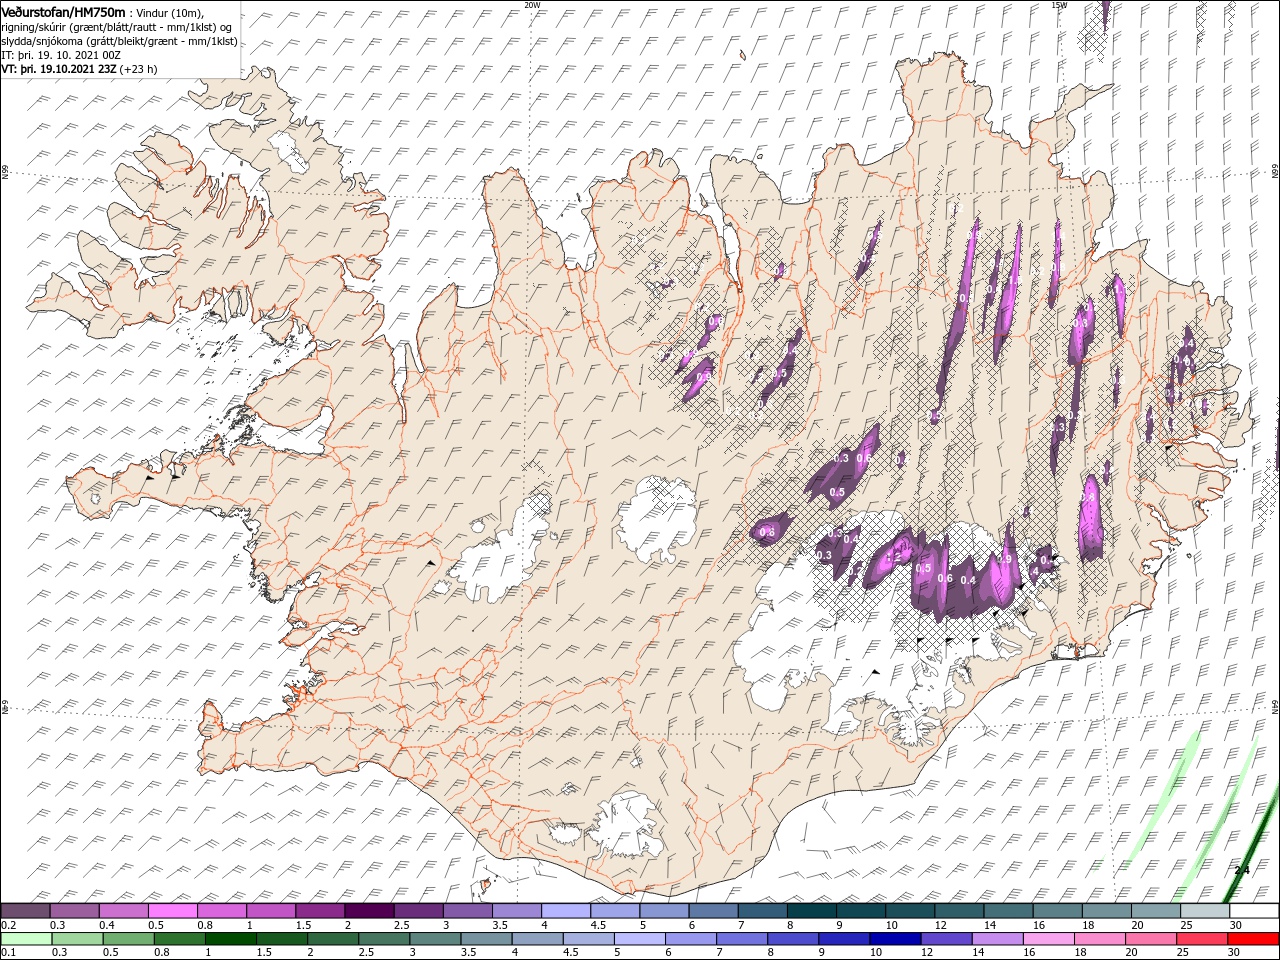Screen dimensions: 1280x960
Task: Click the '24' value label near green streak
Action: pos(1241,870)
